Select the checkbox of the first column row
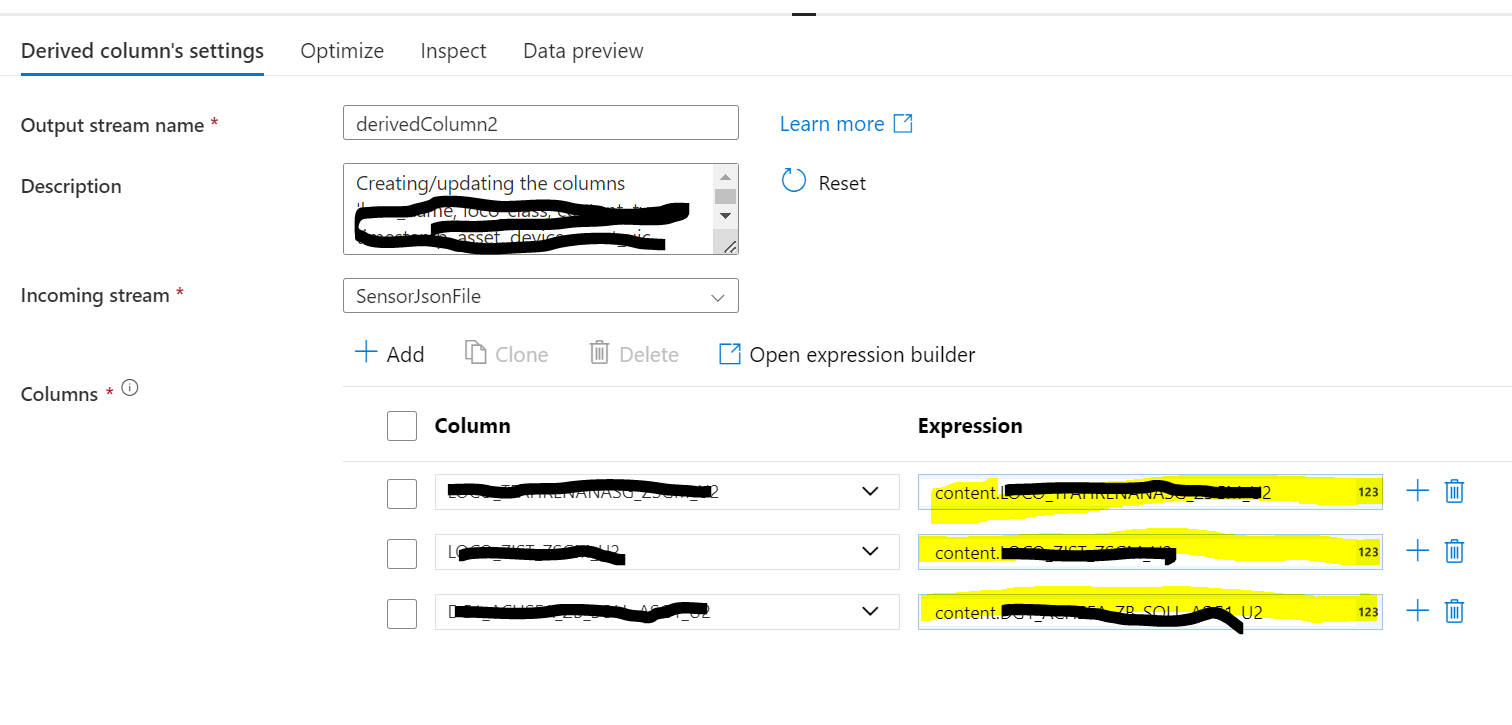1512x725 pixels. [401, 491]
